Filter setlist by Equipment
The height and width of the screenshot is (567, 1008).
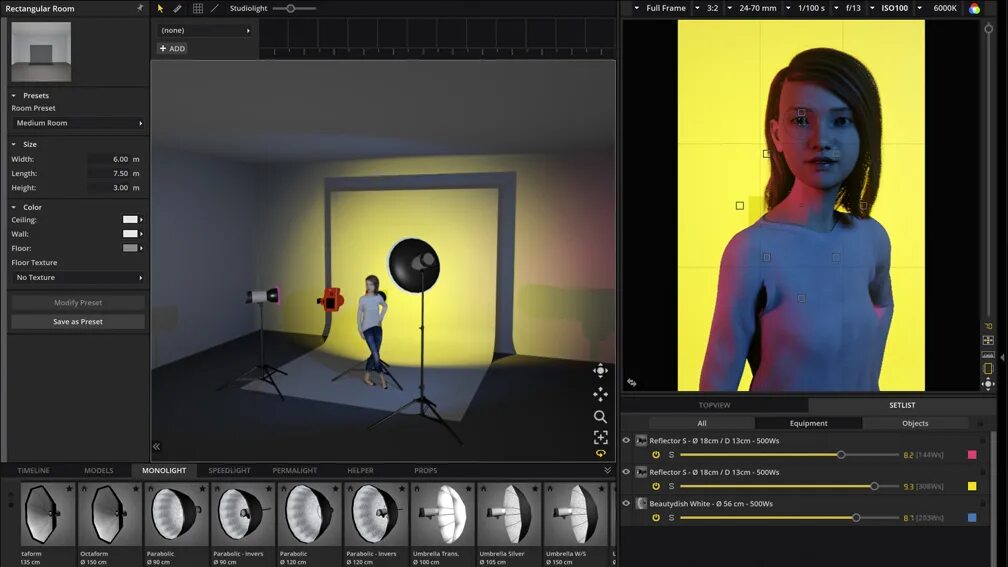[x=809, y=423]
